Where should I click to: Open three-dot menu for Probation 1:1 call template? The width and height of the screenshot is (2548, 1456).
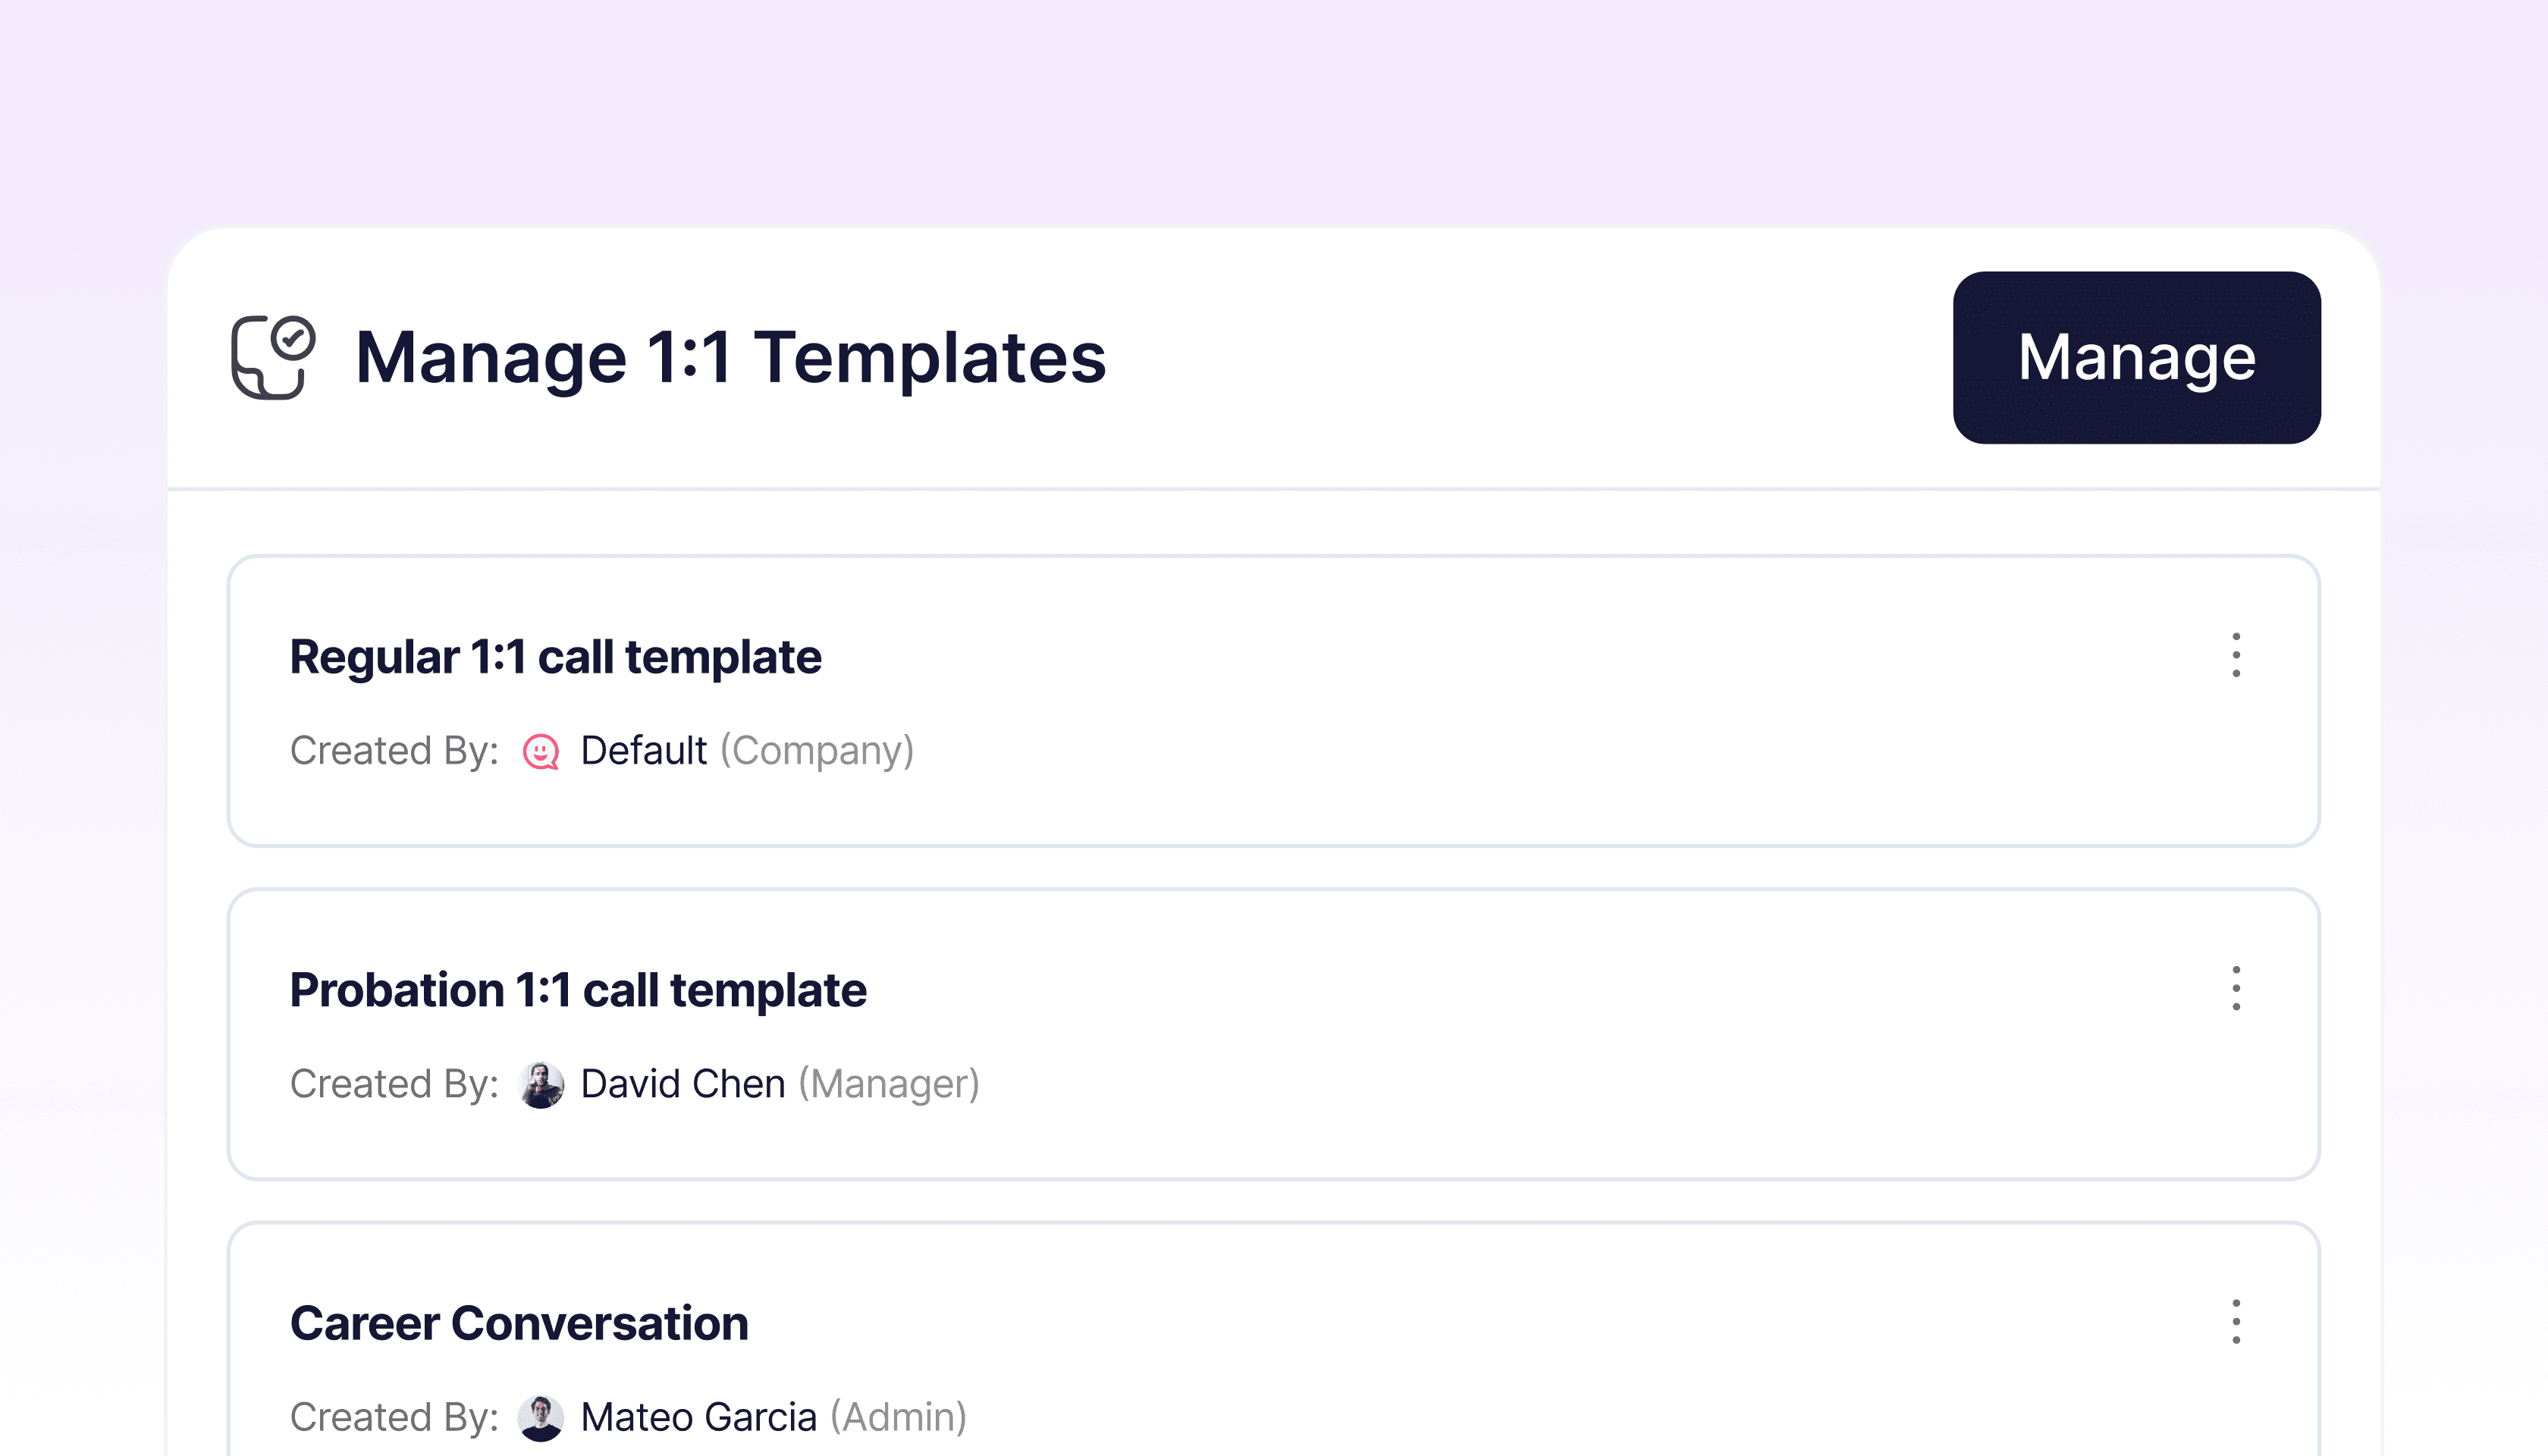pos(2236,988)
